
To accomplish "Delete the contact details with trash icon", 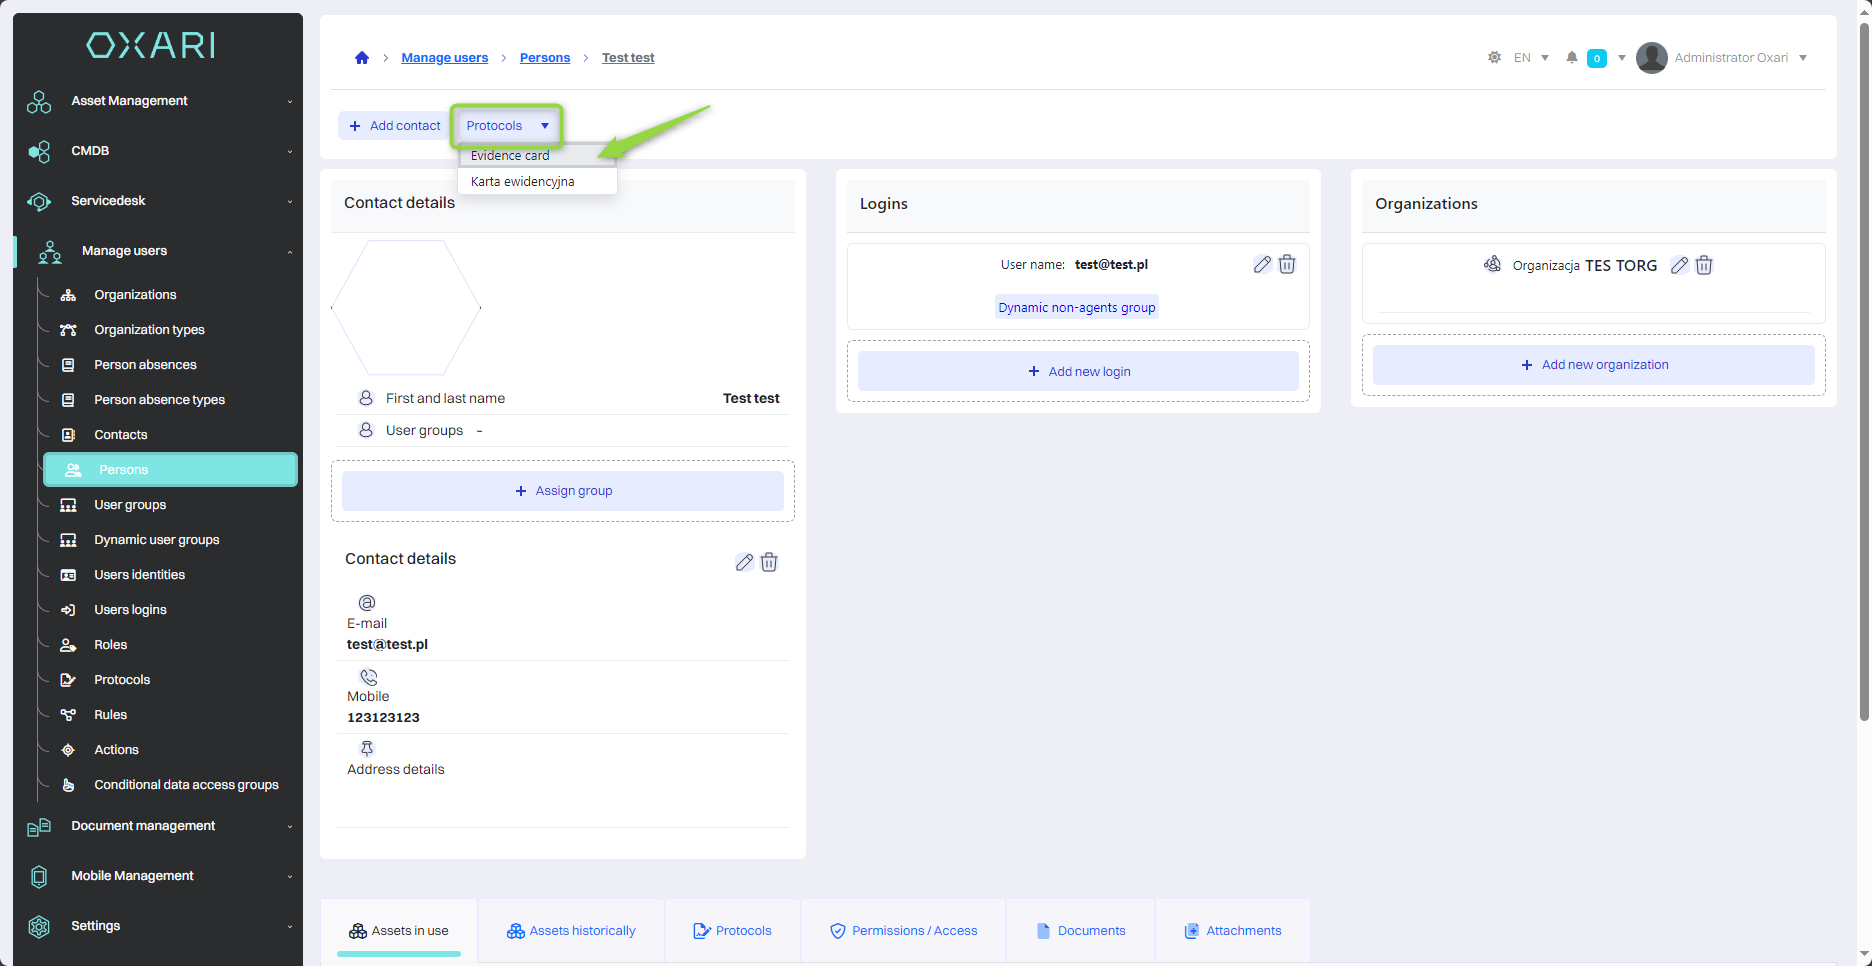I will coord(769,562).
